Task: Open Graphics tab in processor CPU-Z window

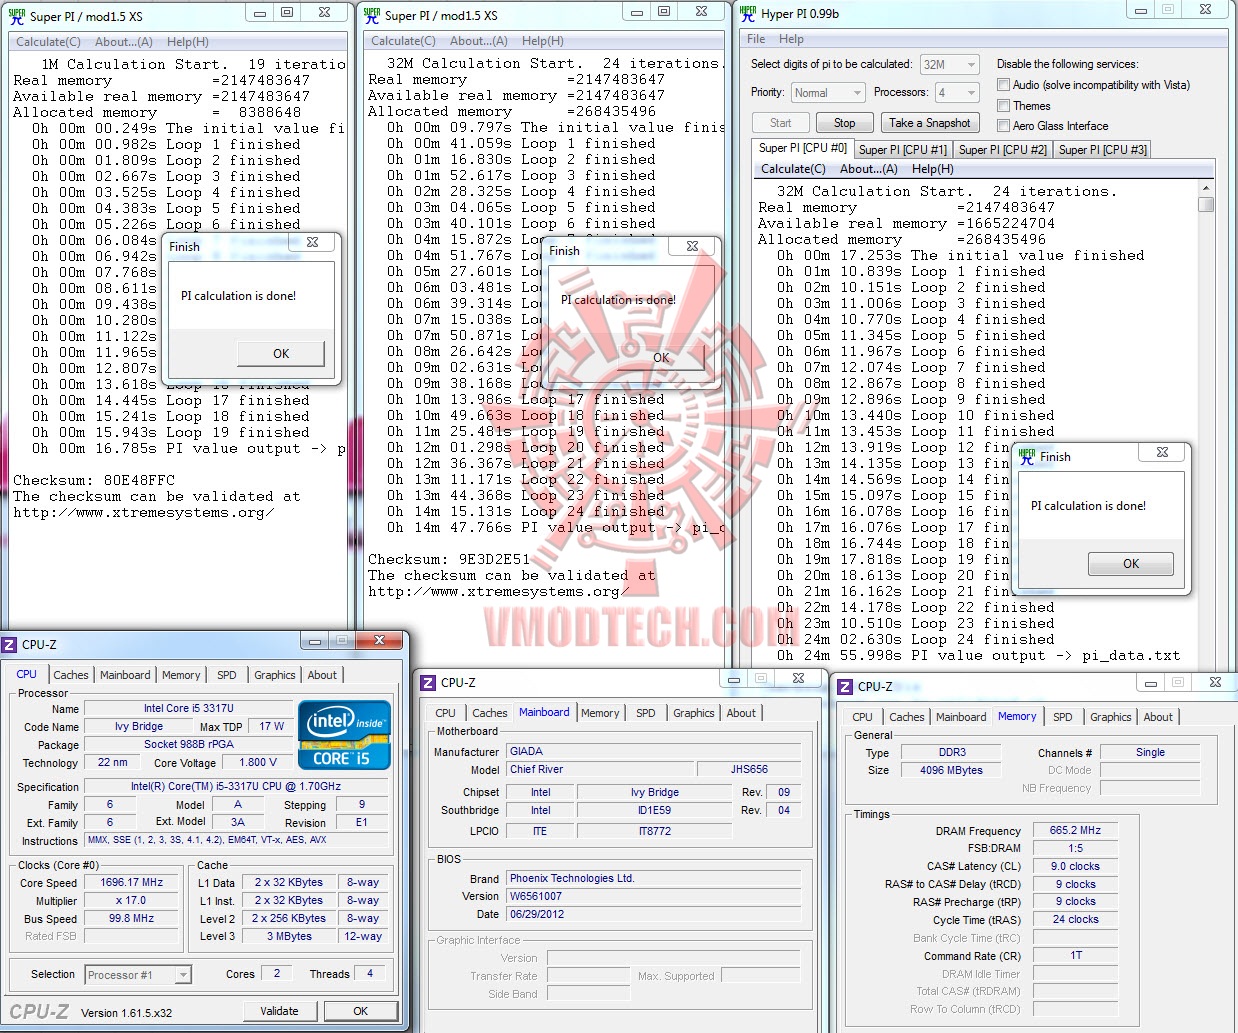Action: 274,675
